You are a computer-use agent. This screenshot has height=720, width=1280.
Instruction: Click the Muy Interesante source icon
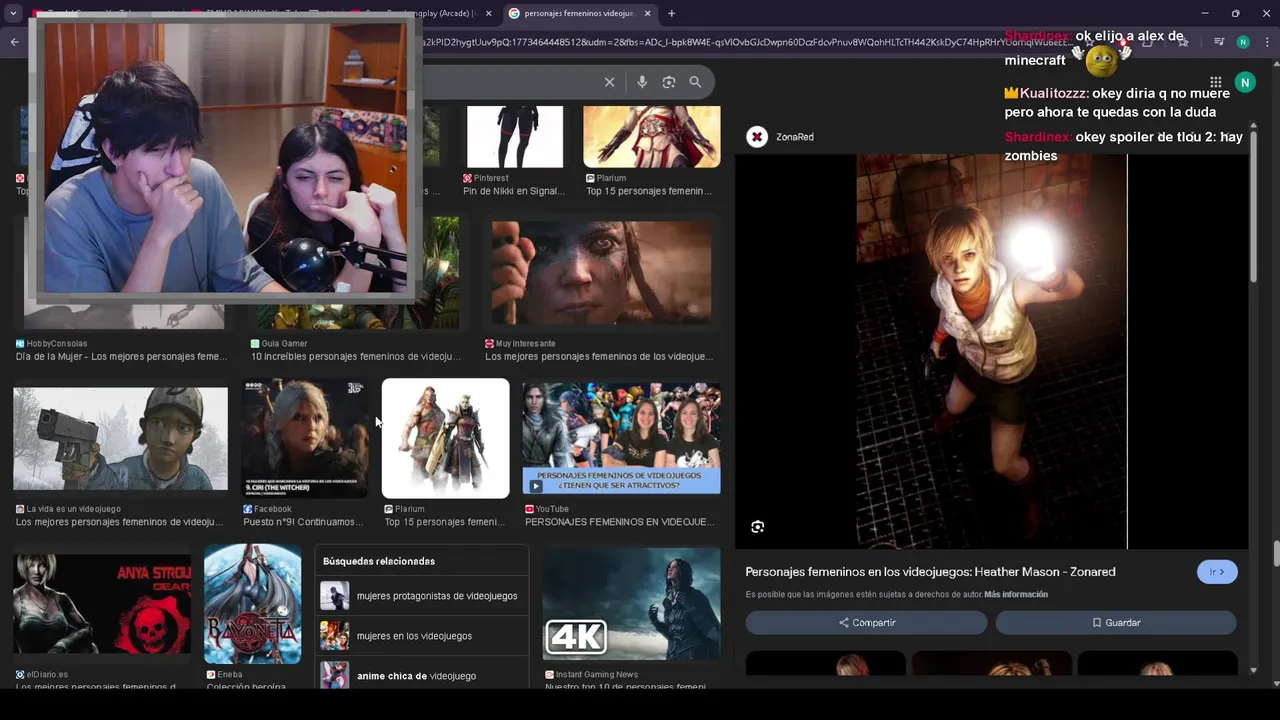click(x=490, y=343)
